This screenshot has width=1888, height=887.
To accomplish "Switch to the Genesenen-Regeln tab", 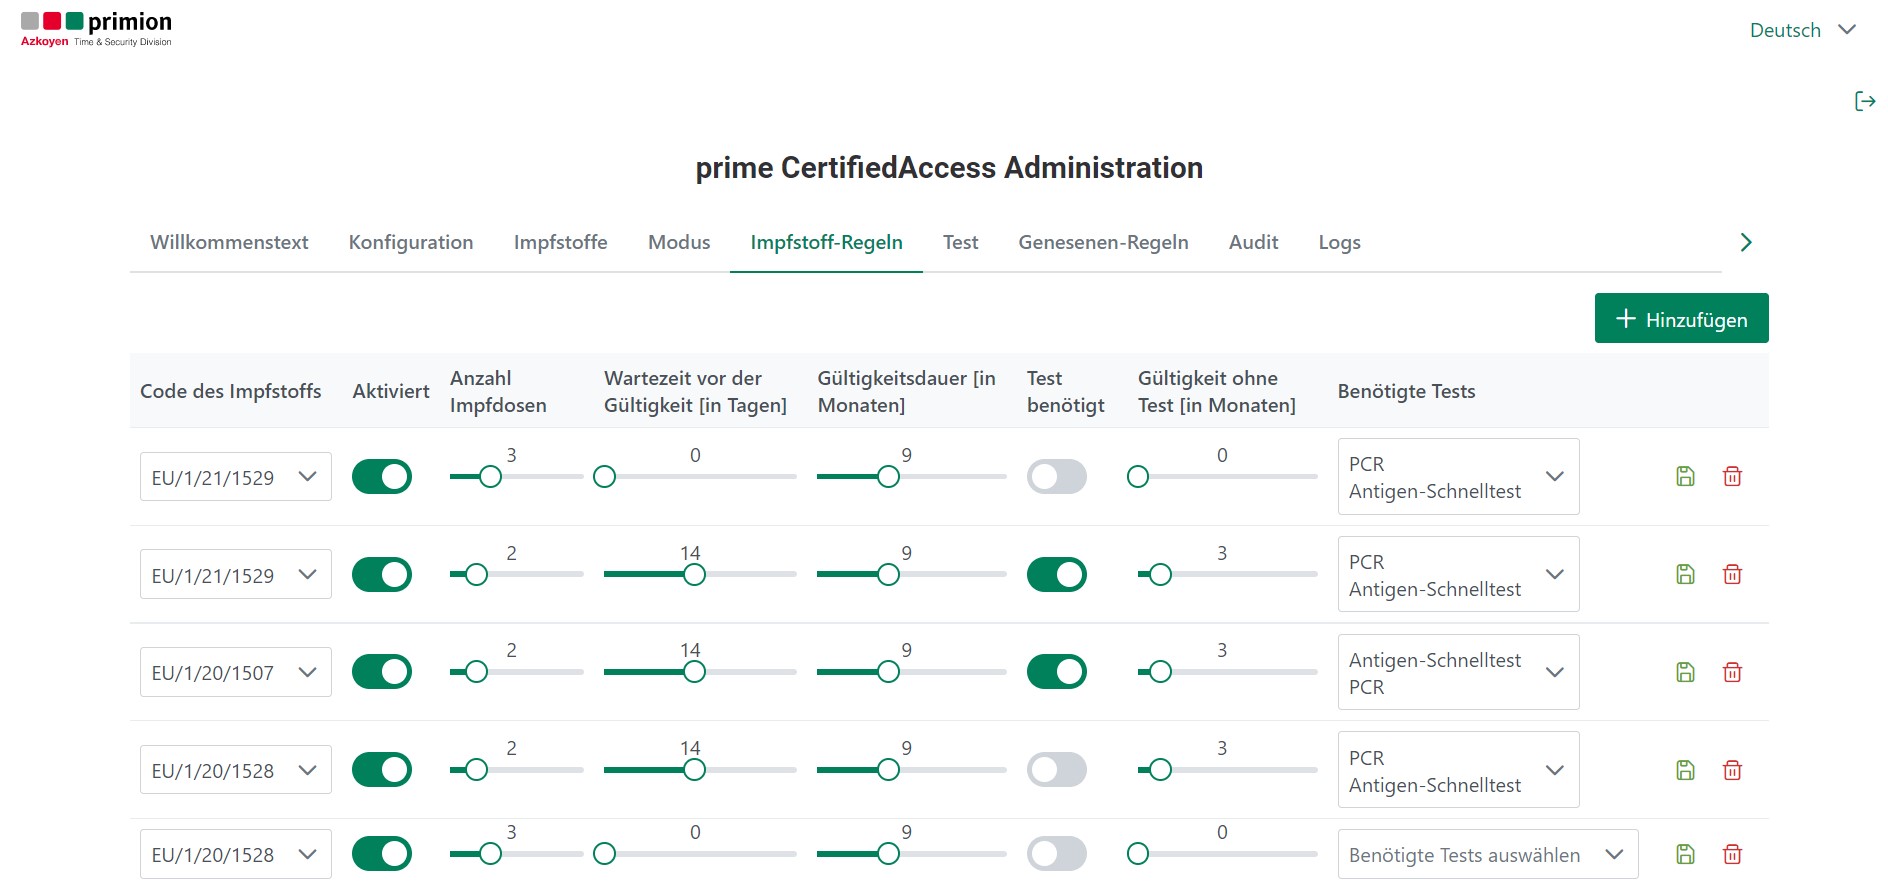I will [x=1103, y=242].
